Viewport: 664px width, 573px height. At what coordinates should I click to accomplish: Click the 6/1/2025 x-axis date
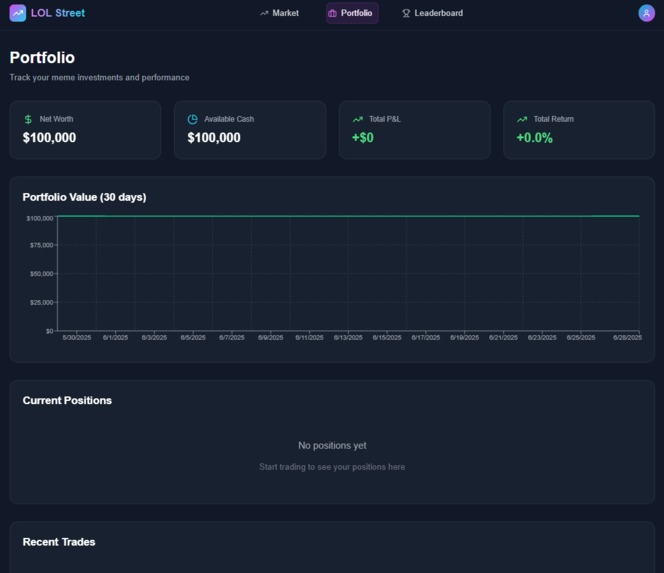(x=115, y=338)
